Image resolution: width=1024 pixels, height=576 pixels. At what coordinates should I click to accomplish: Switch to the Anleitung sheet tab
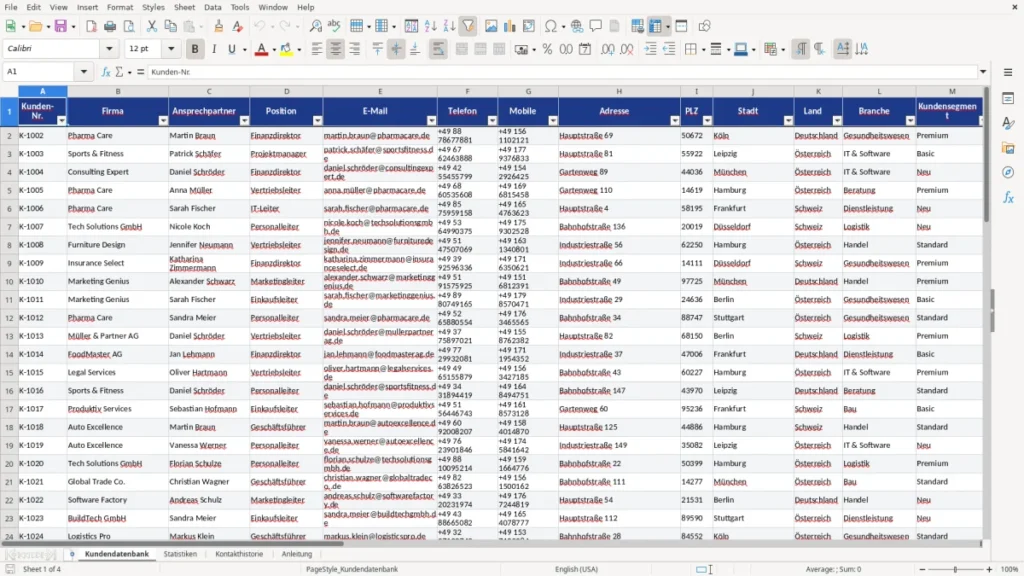tap(296, 554)
